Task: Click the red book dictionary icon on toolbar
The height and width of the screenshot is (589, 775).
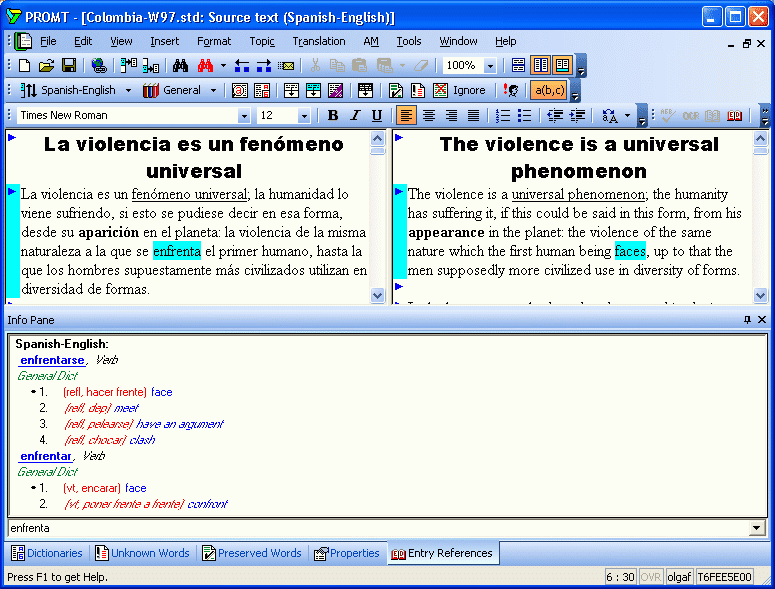Action: pos(734,116)
